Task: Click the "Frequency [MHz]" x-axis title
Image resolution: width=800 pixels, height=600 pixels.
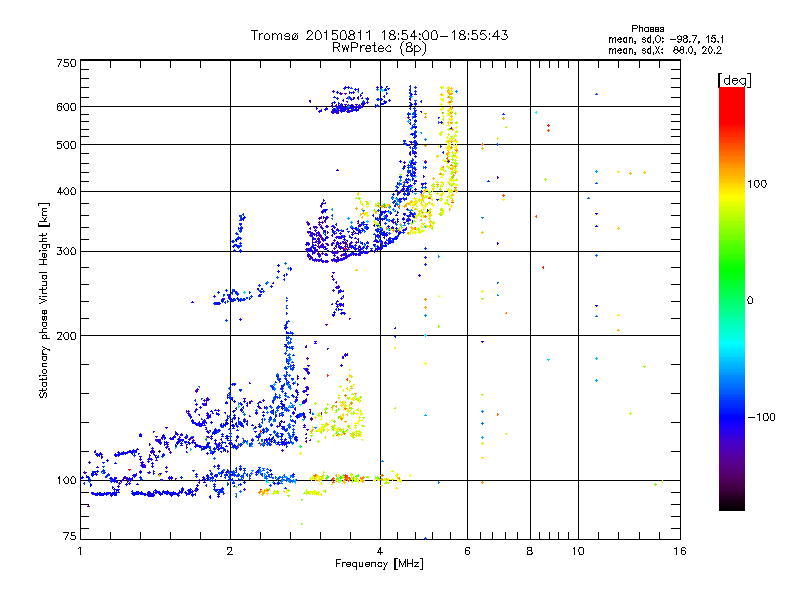Action: pos(379,564)
